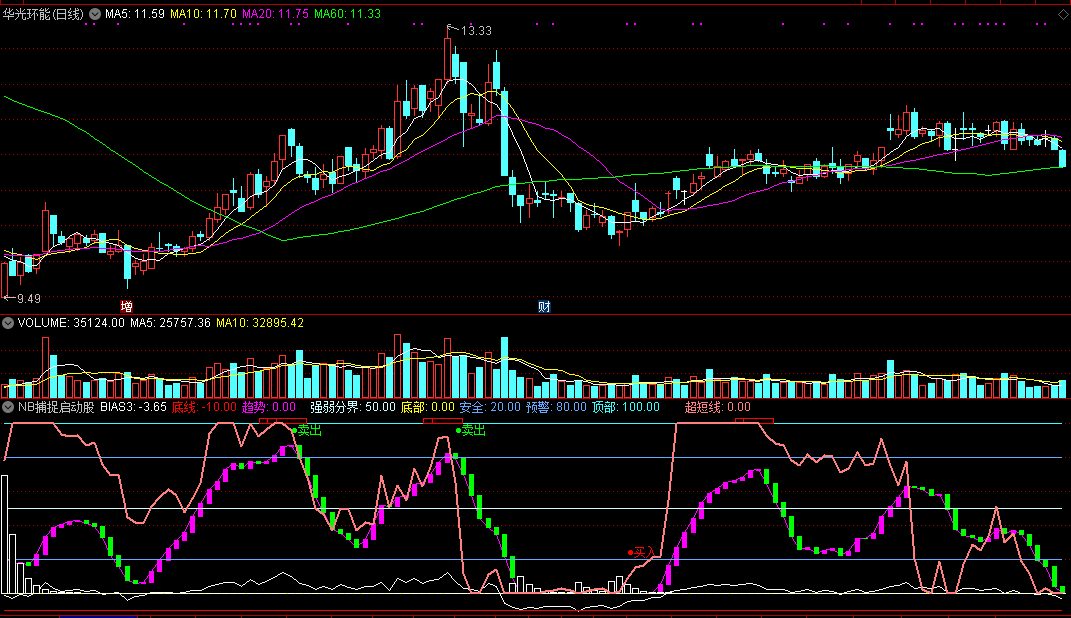Select the 华光环能(日线) chart title
This screenshot has height=618, width=1071.
43,14
